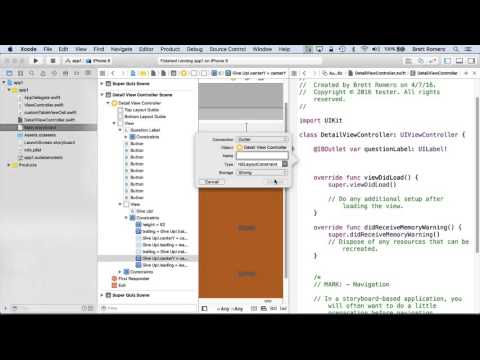
Task: Click Cancel in the connection popup
Action: coord(212,182)
